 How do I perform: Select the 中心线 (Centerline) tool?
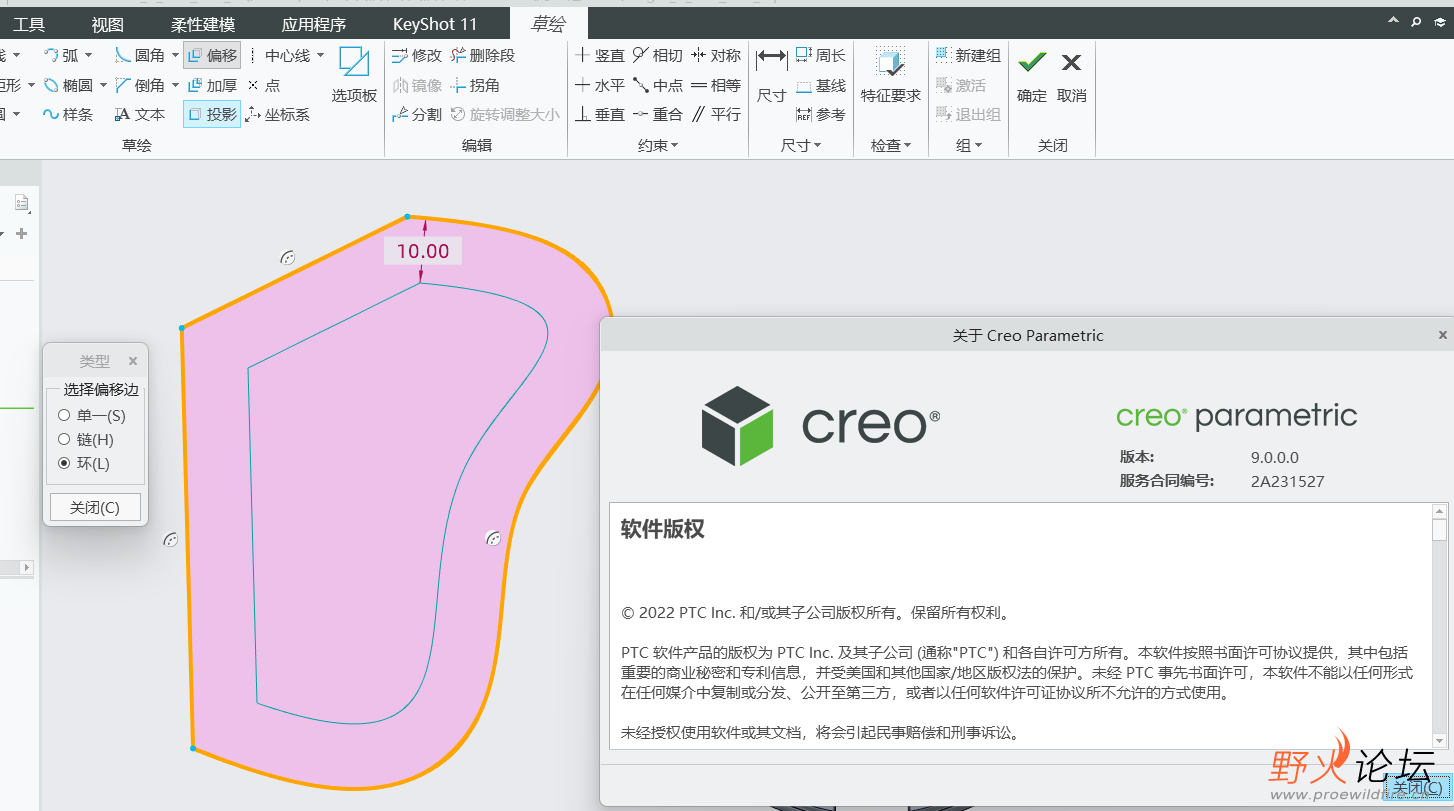(279, 56)
